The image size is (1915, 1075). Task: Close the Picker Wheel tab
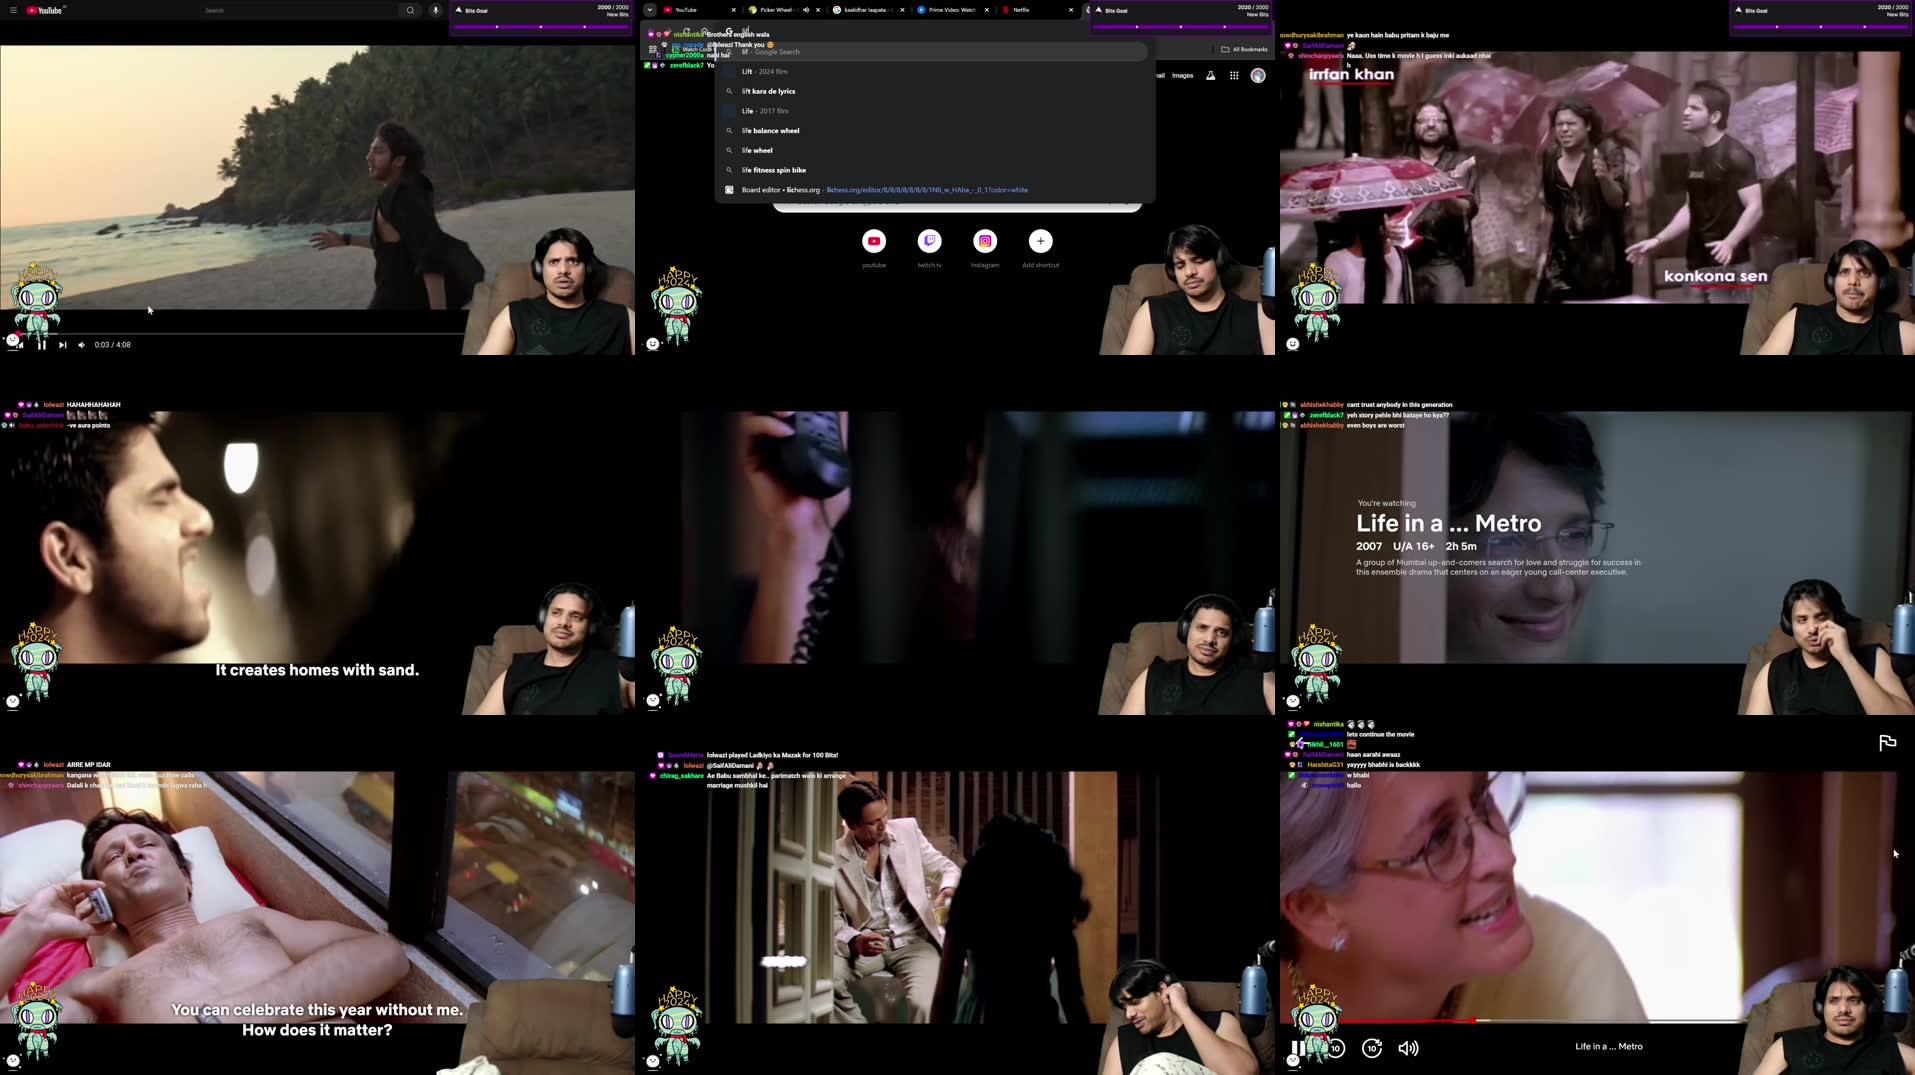click(x=818, y=10)
